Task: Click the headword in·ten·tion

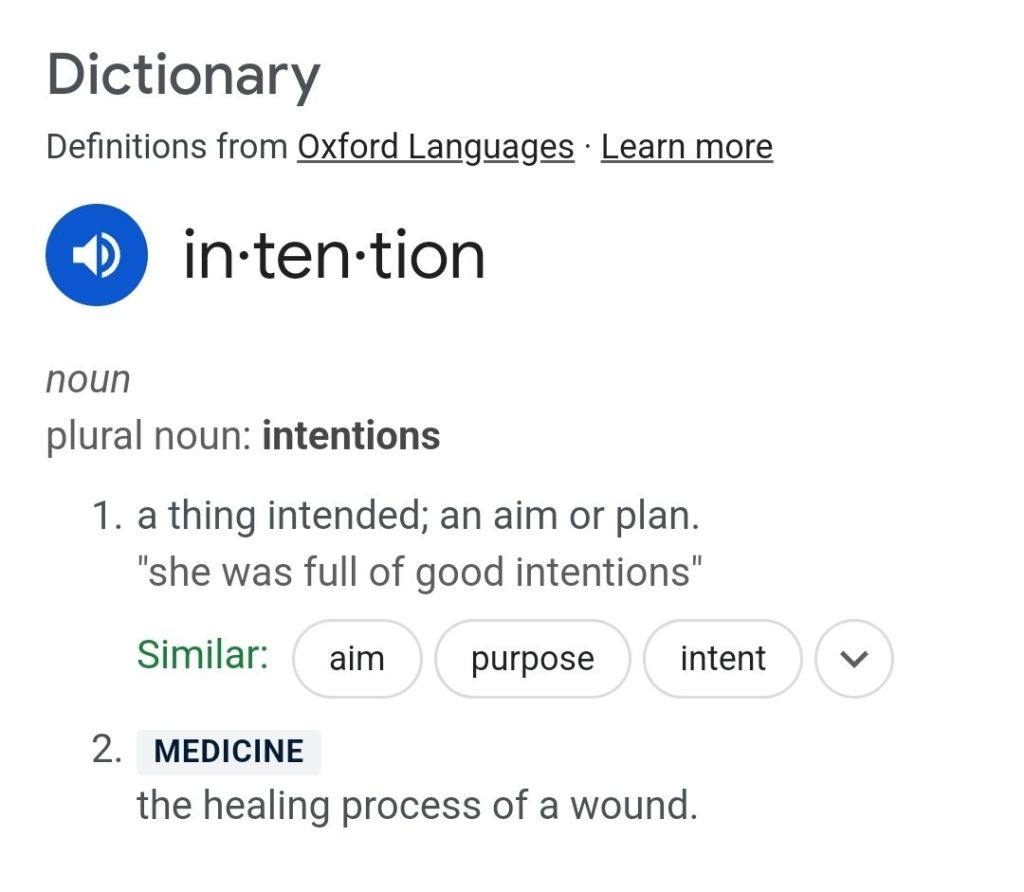Action: pyautogui.click(x=333, y=255)
